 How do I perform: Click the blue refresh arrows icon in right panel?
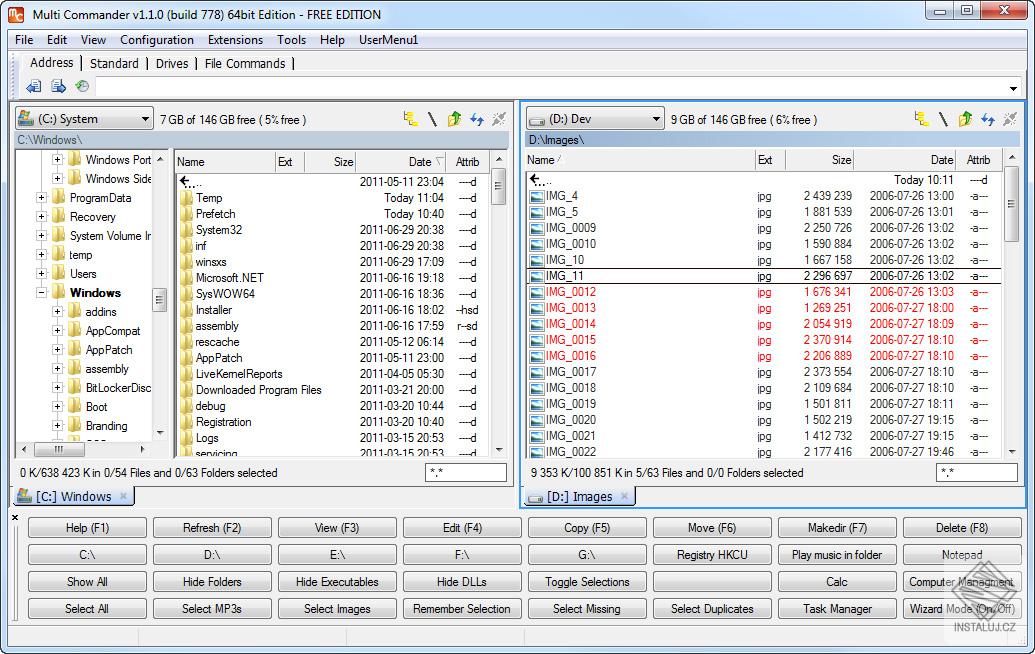[987, 119]
